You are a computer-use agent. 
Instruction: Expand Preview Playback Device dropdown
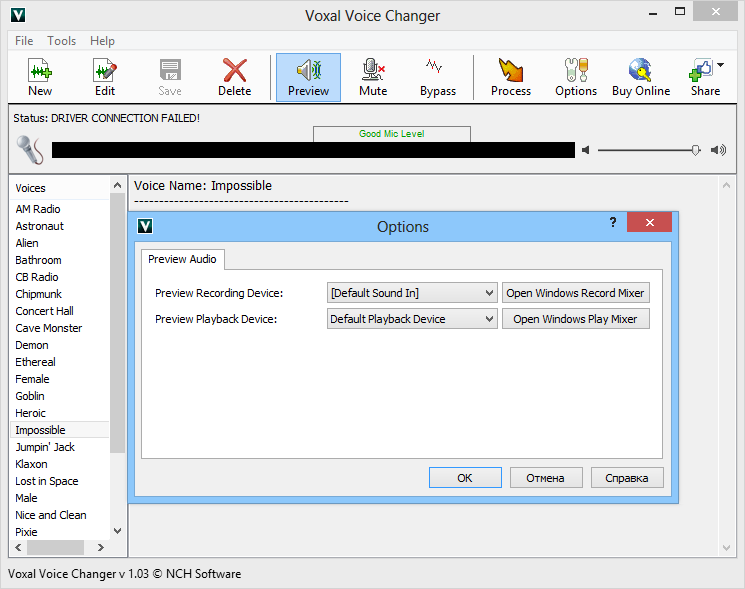489,319
